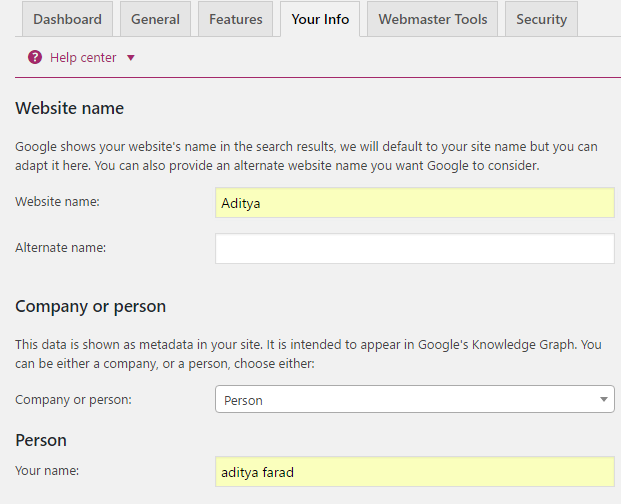Click the Your name field with aditya farad
This screenshot has height=504, width=621.
414,472
